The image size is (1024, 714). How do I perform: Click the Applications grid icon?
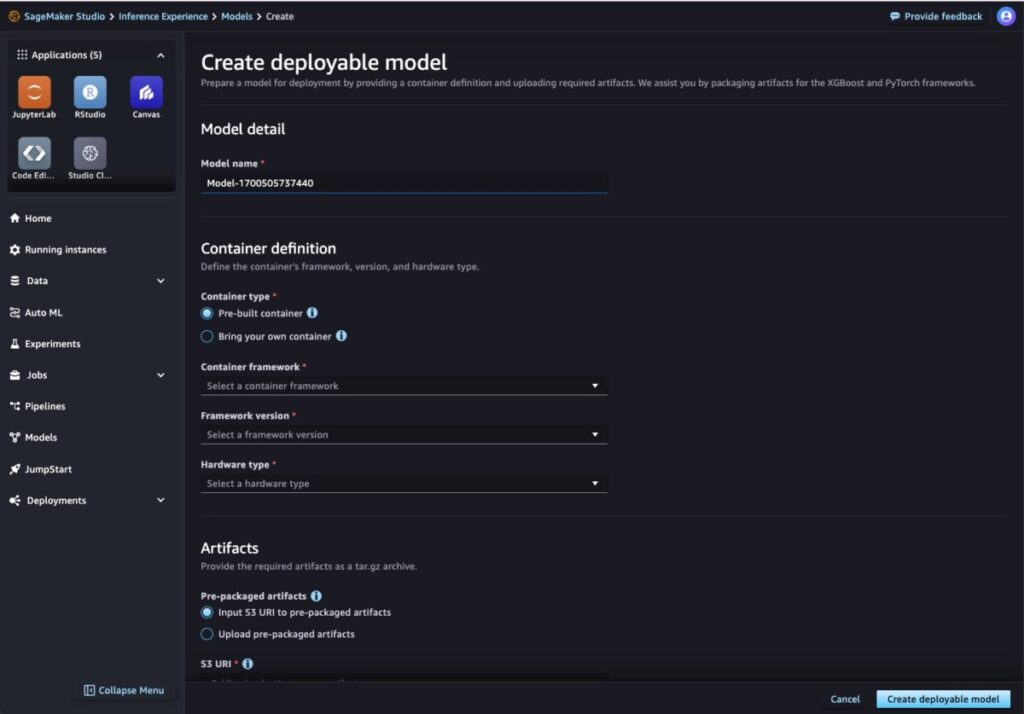click(22, 55)
